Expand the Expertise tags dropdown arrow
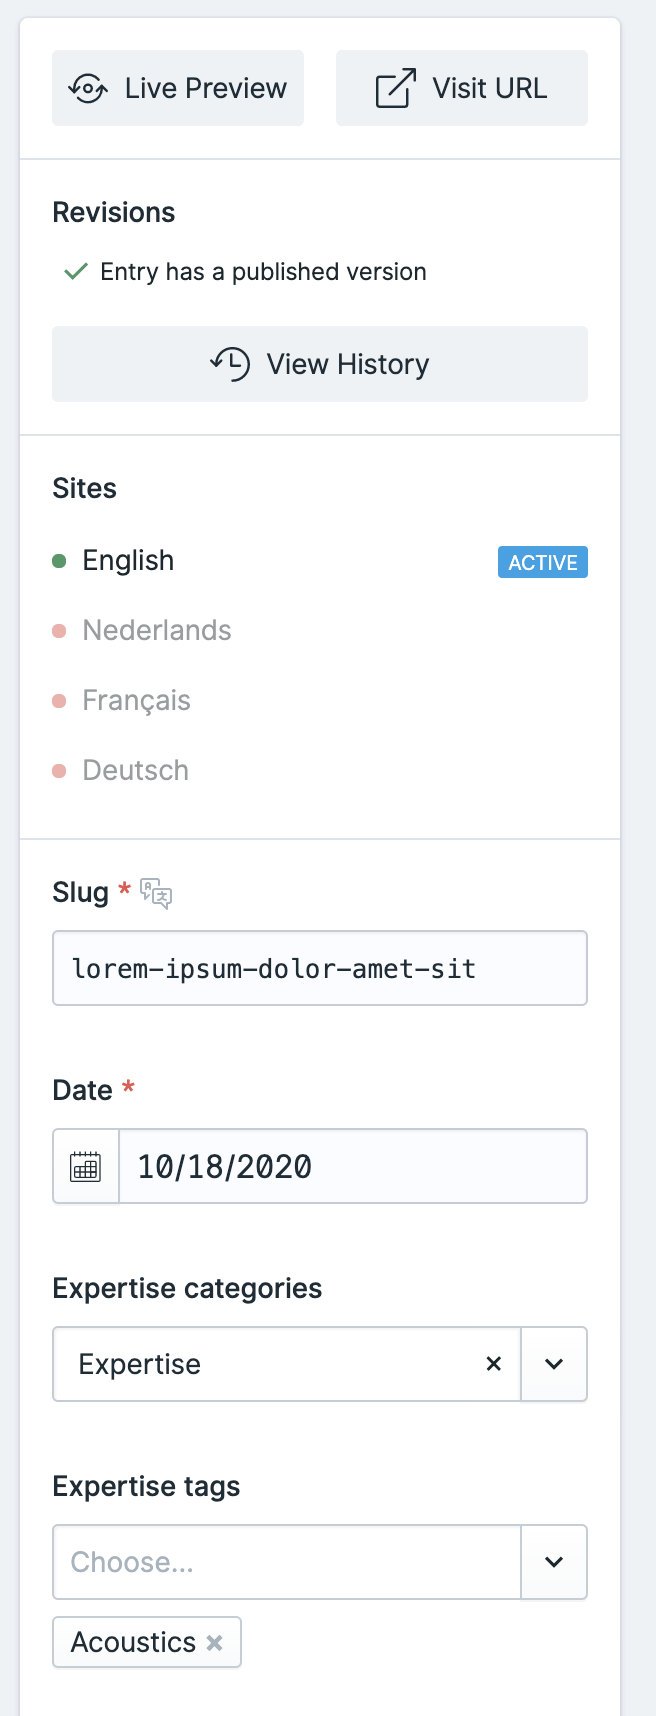This screenshot has width=656, height=1716. 554,1562
